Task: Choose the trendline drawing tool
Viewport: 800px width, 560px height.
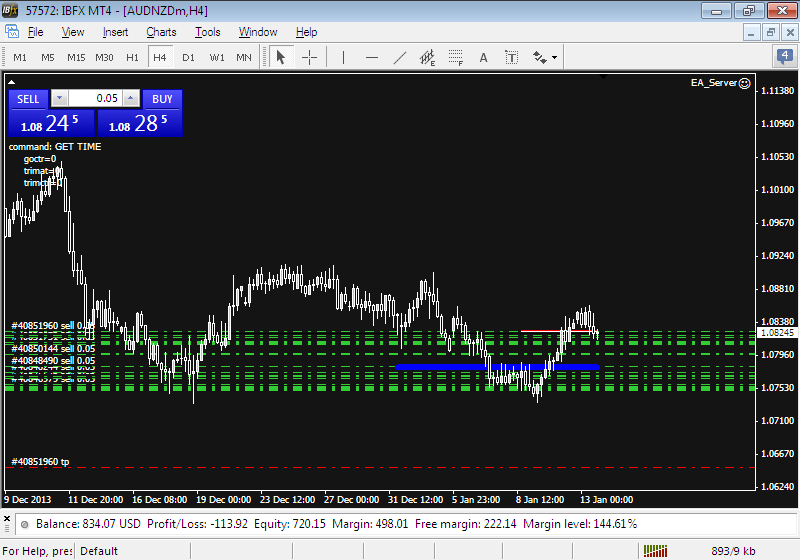Action: 400,57
